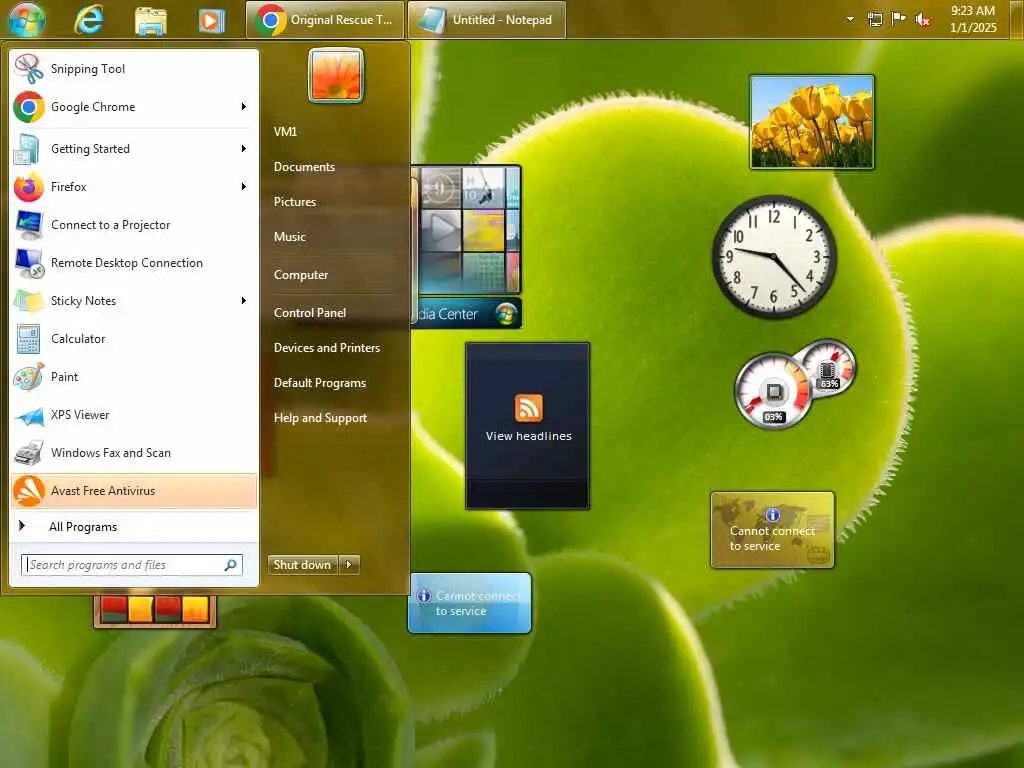Click the Media Center Windows logo
Screen dimensions: 1024x768
(505, 314)
